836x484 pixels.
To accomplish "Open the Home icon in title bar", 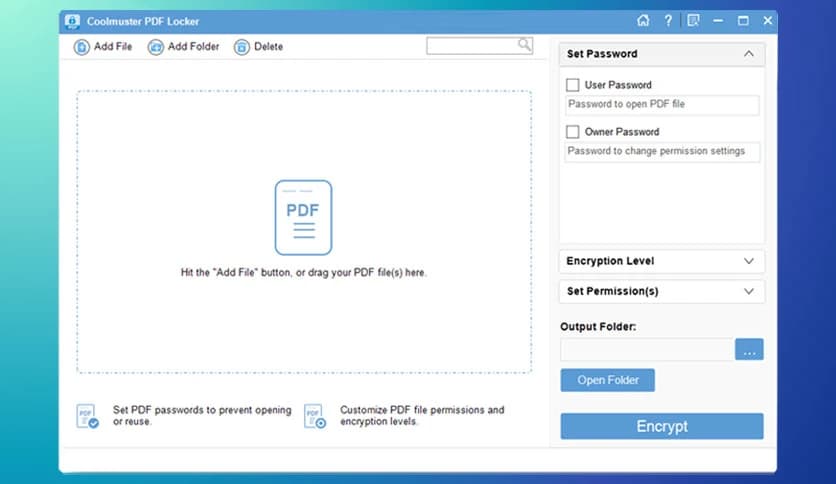I will click(643, 21).
